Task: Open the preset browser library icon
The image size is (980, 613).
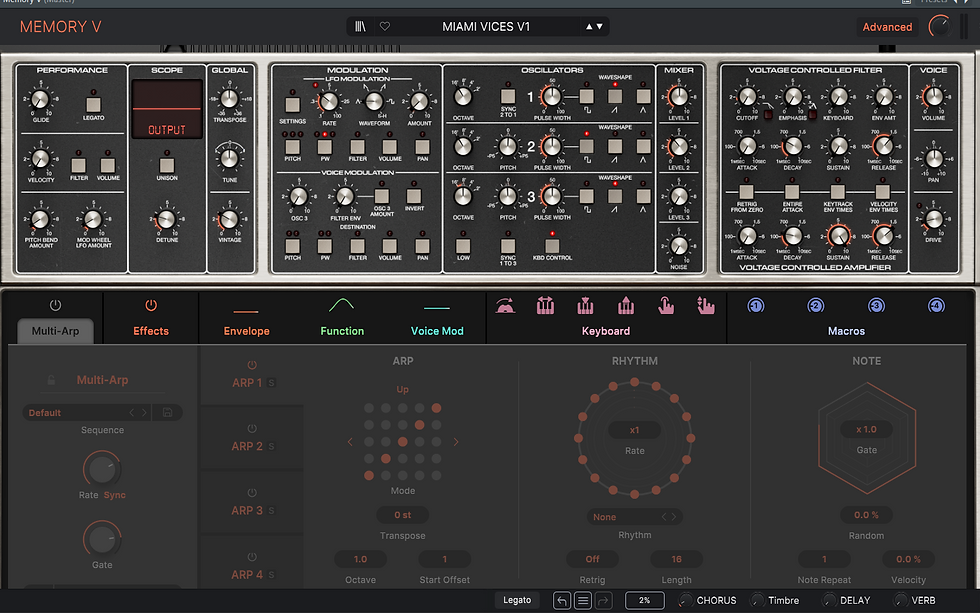Action: tap(360, 26)
